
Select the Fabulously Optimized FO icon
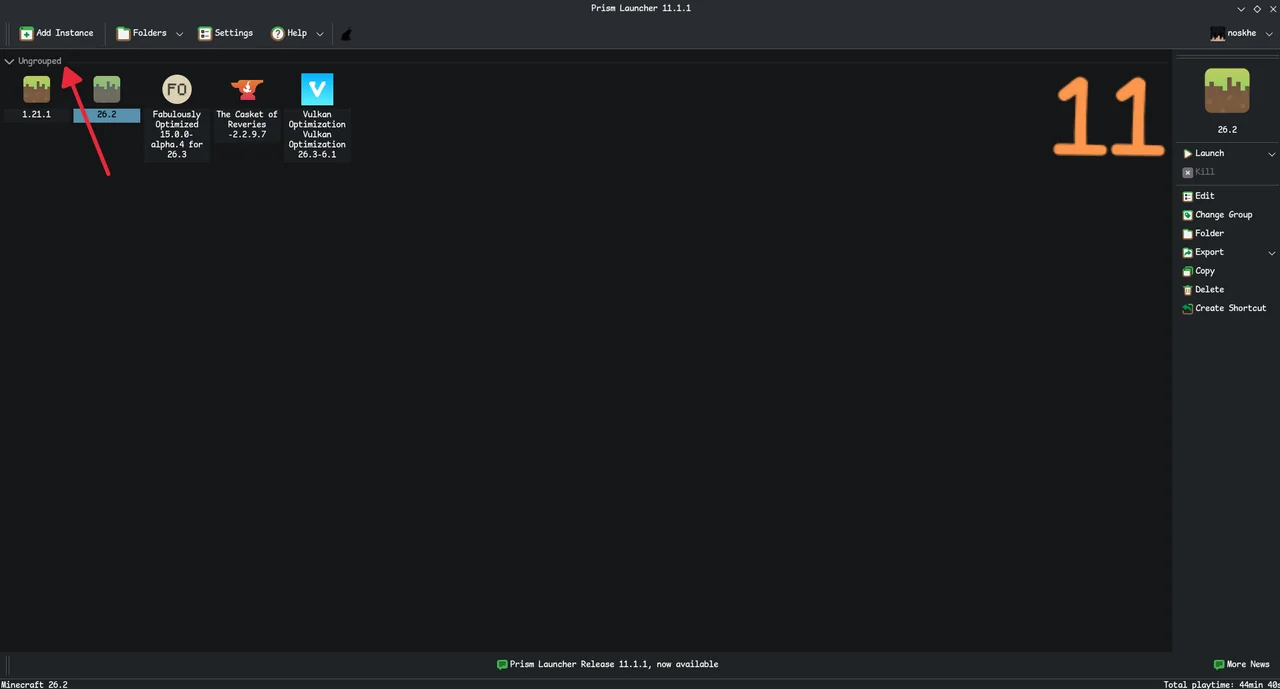(177, 89)
